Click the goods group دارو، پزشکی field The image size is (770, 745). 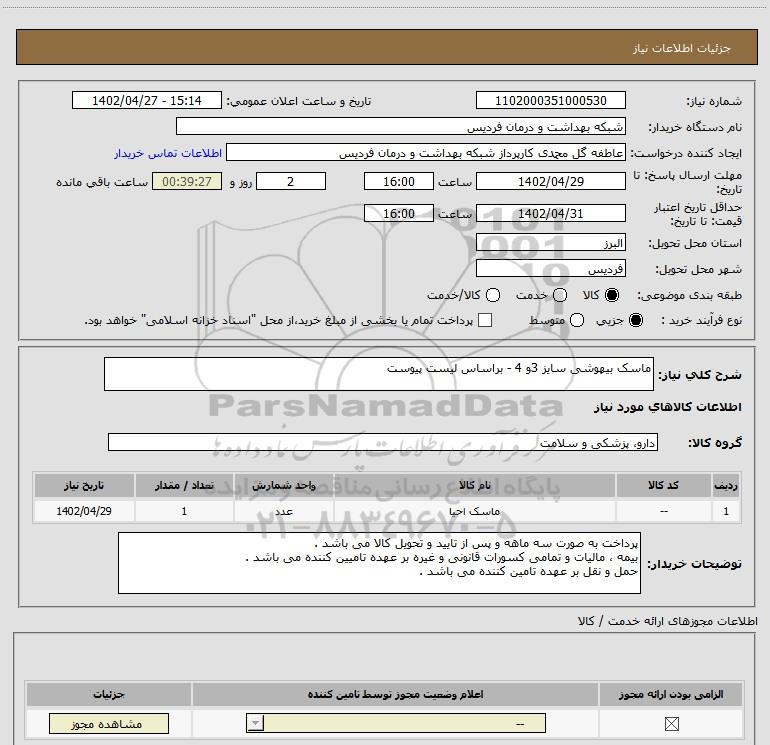(x=383, y=442)
